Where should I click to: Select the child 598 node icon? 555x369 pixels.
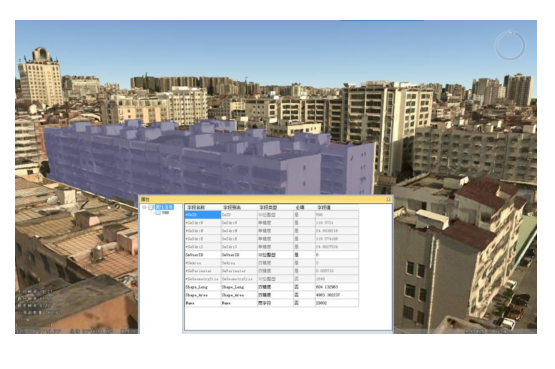click(x=158, y=213)
